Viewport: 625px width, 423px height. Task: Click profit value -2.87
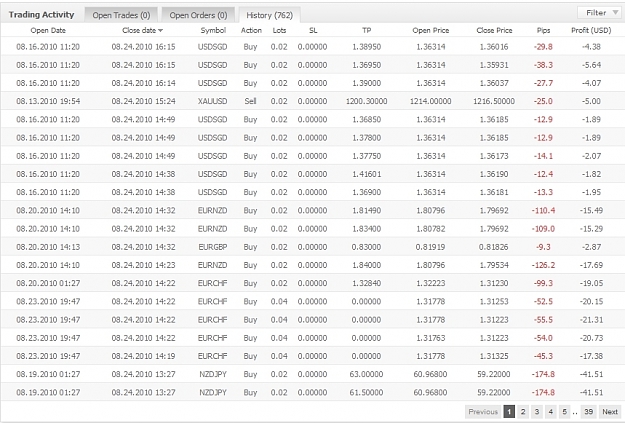coord(591,247)
